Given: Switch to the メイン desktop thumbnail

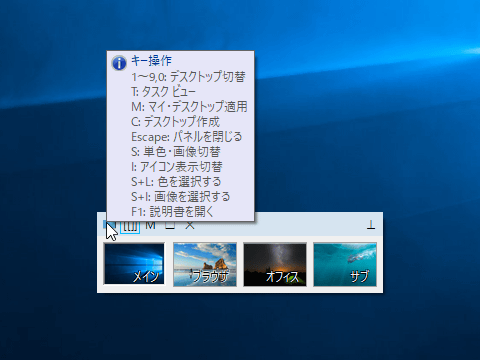Looking at the screenshot, I should (x=134, y=264).
